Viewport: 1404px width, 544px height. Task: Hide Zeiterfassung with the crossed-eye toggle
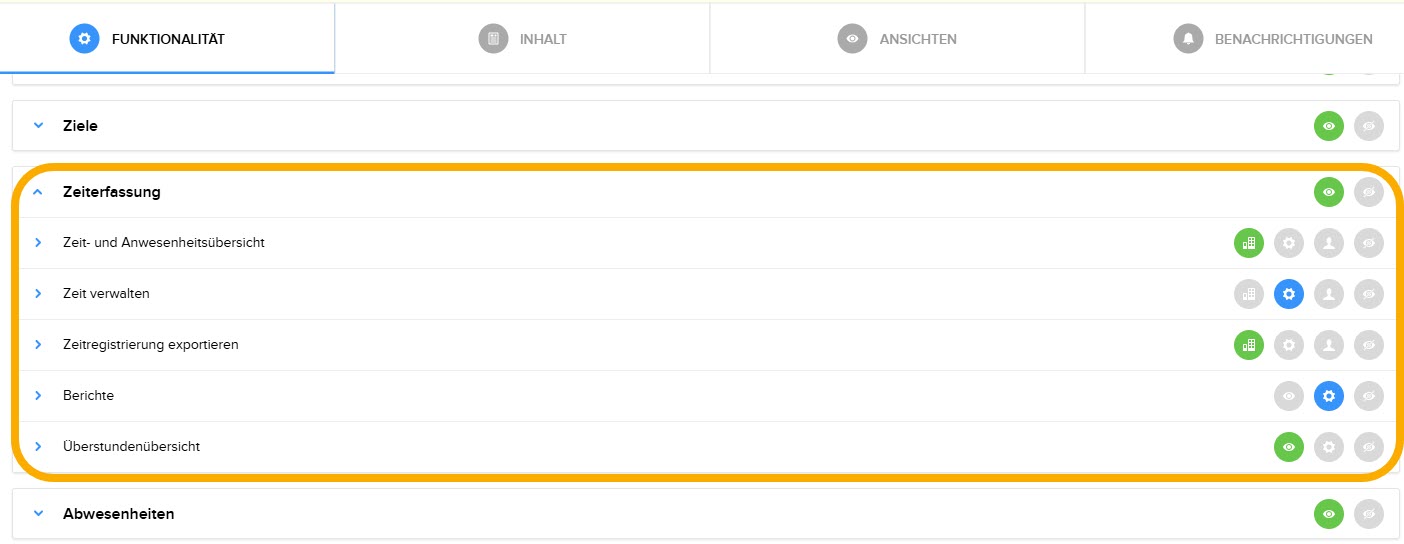1368,192
